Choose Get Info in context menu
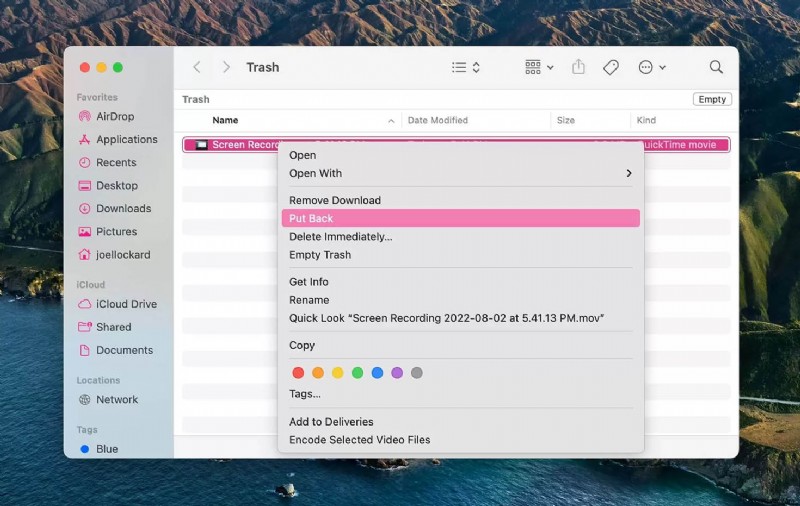Screen dimensions: 800x506 (x=461, y=282)
